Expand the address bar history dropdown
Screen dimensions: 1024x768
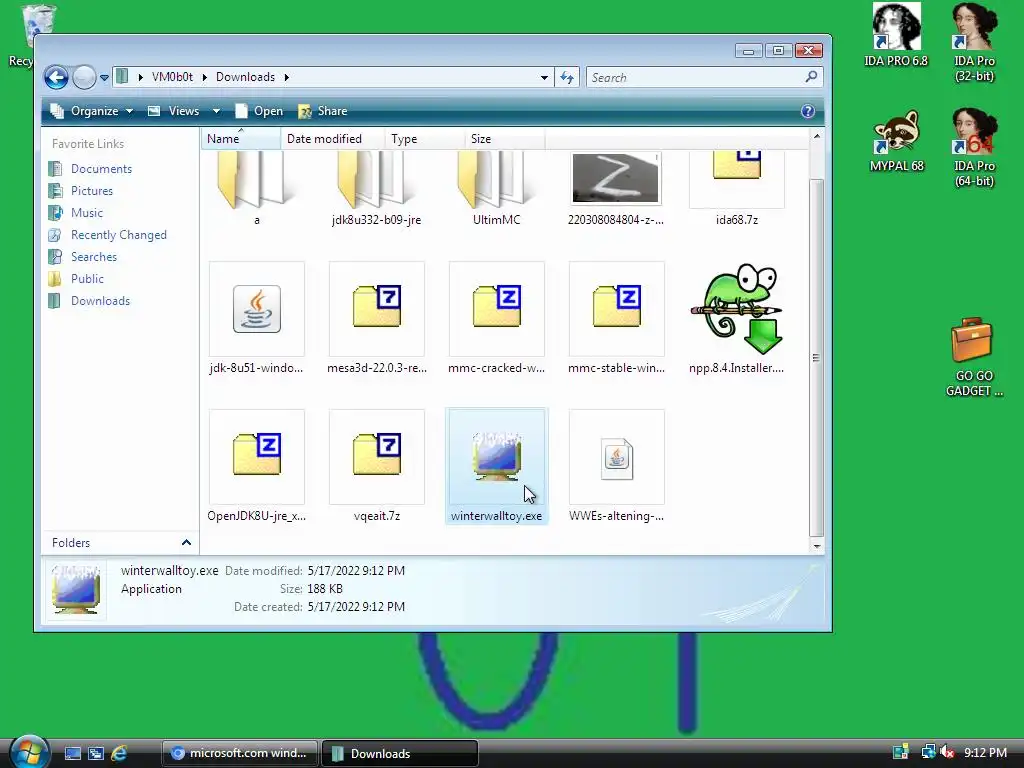544,77
